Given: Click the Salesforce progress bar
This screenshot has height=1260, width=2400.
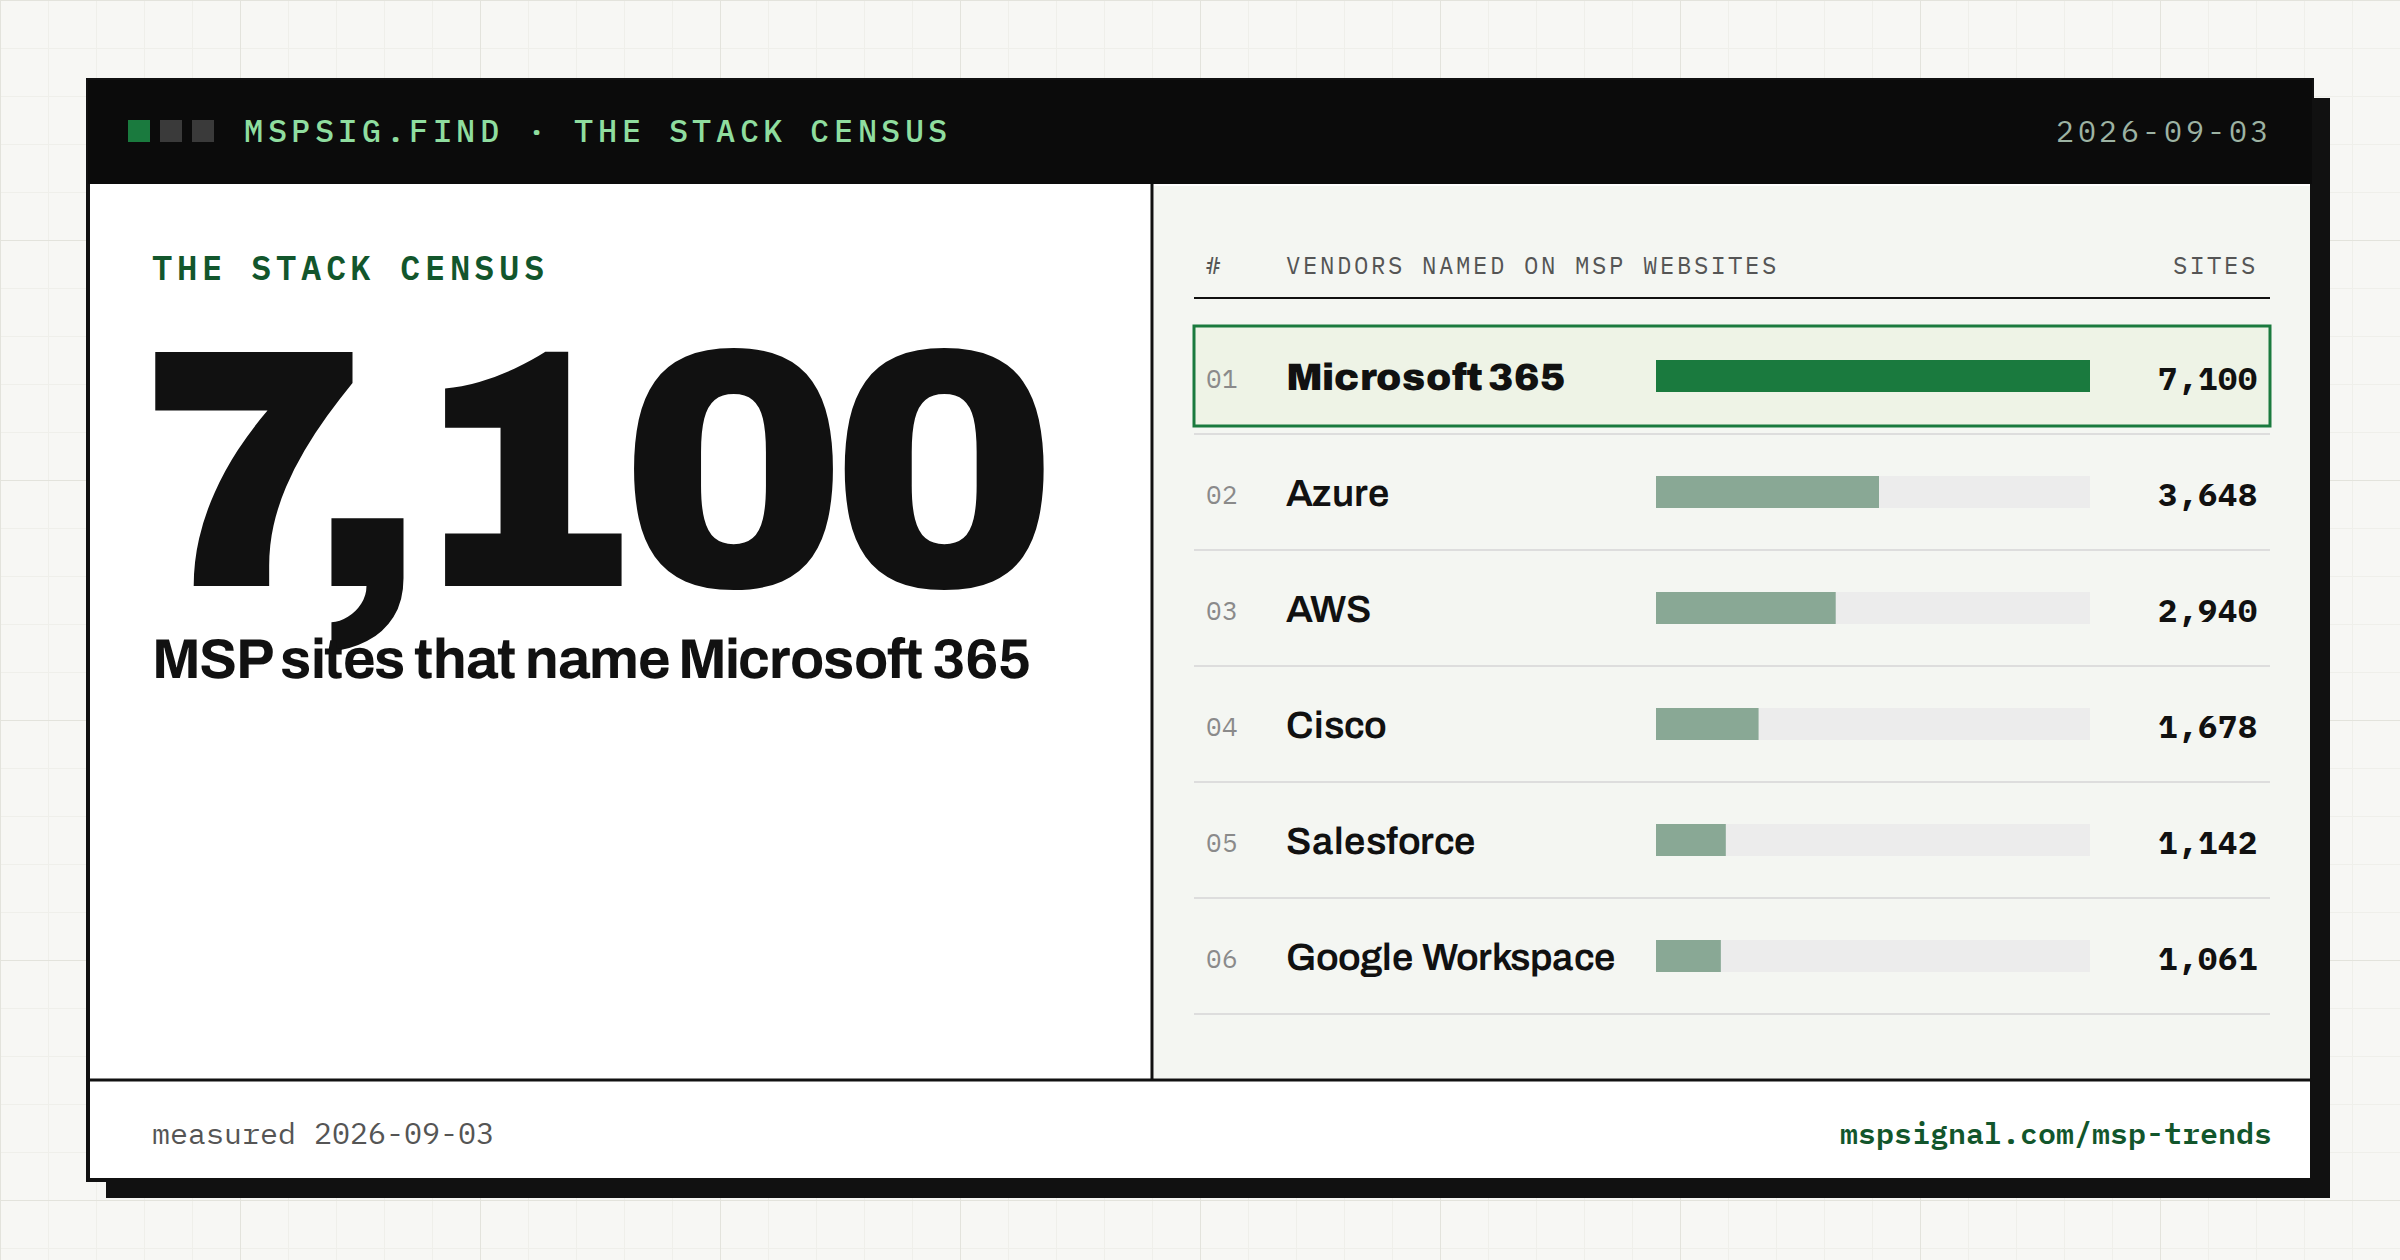Looking at the screenshot, I should [x=1872, y=840].
